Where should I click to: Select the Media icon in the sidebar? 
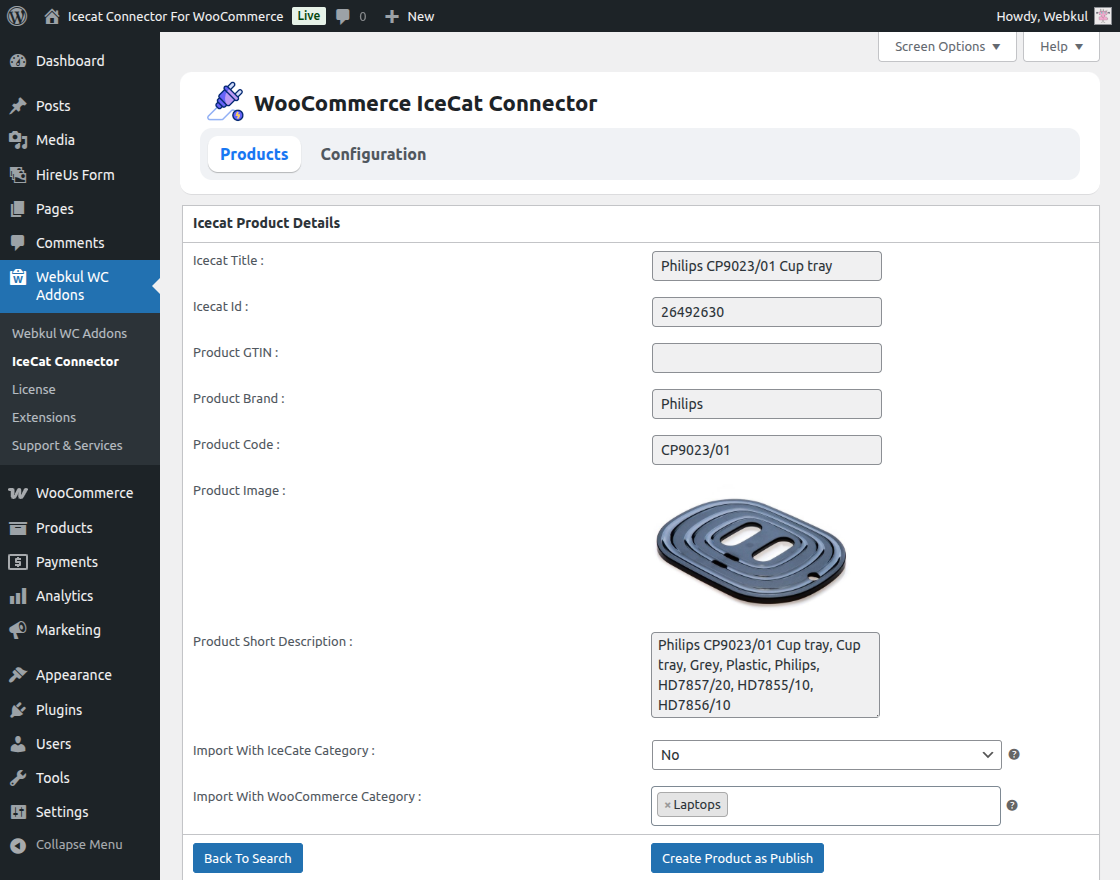pos(20,140)
